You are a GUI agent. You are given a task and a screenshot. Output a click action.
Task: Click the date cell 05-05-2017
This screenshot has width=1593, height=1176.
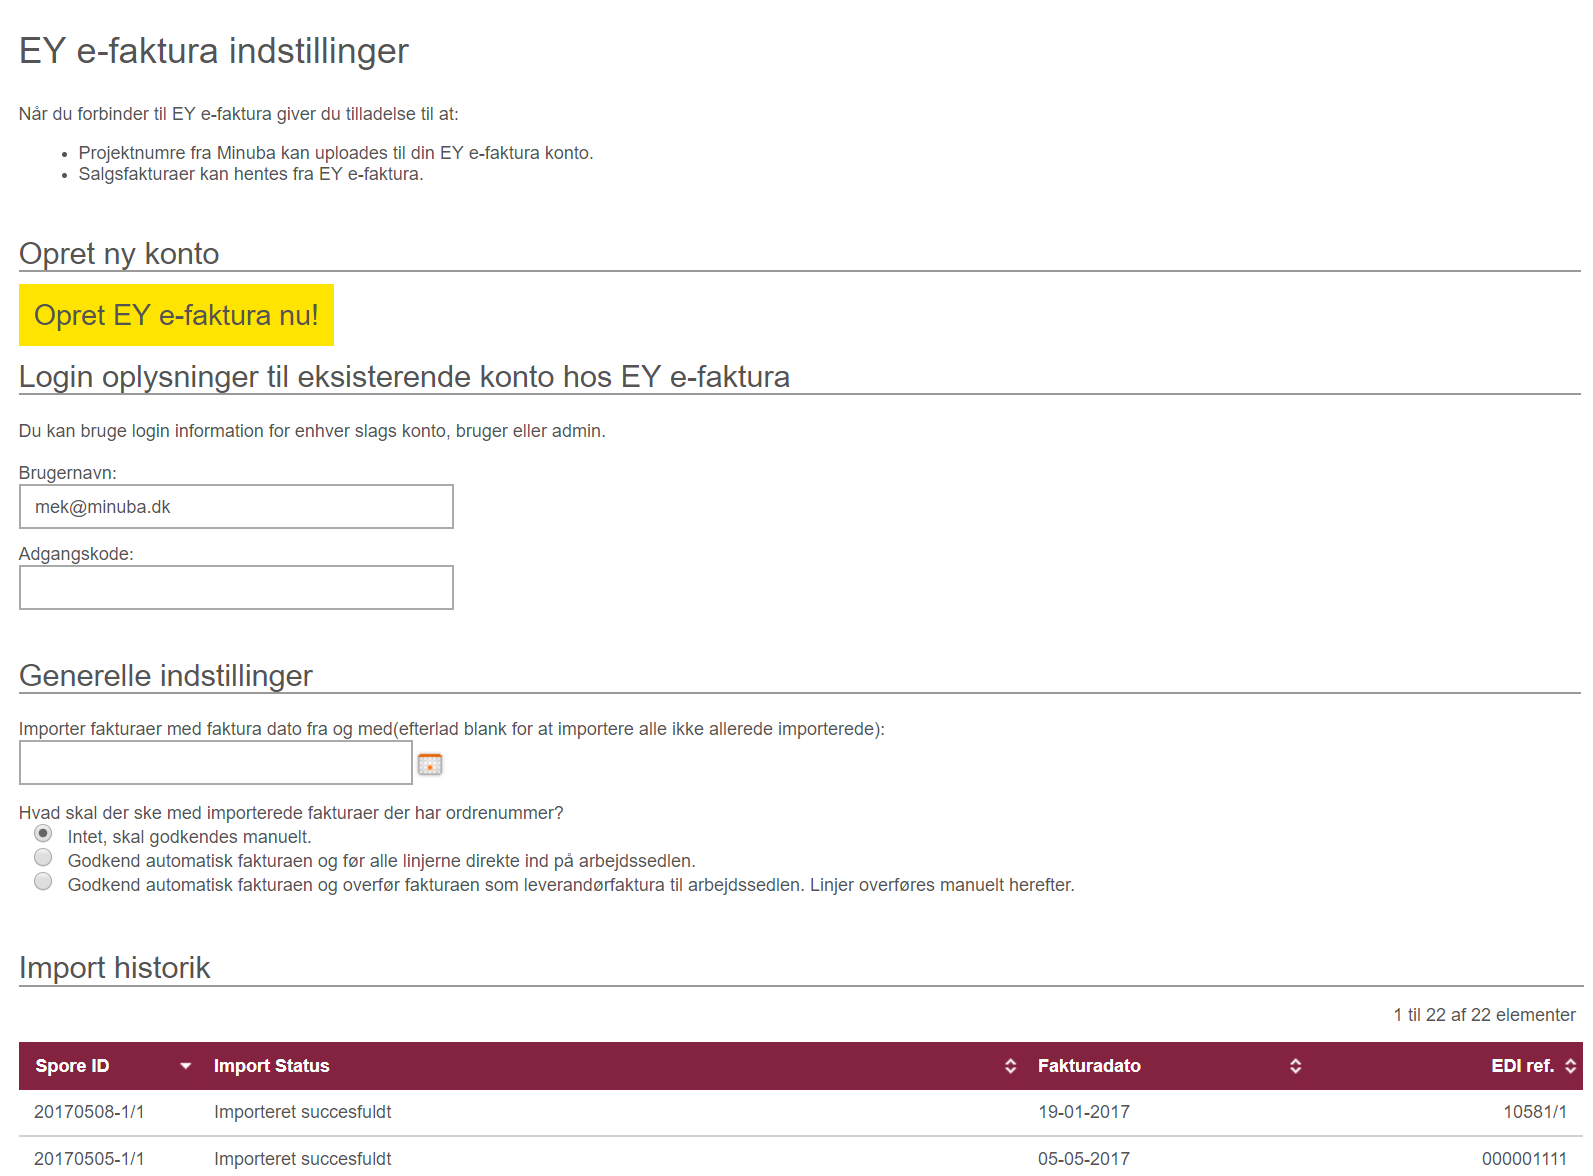pos(1084,1159)
